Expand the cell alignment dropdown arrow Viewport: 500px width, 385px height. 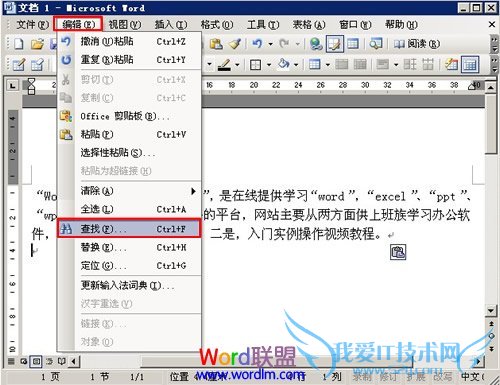tap(396, 64)
